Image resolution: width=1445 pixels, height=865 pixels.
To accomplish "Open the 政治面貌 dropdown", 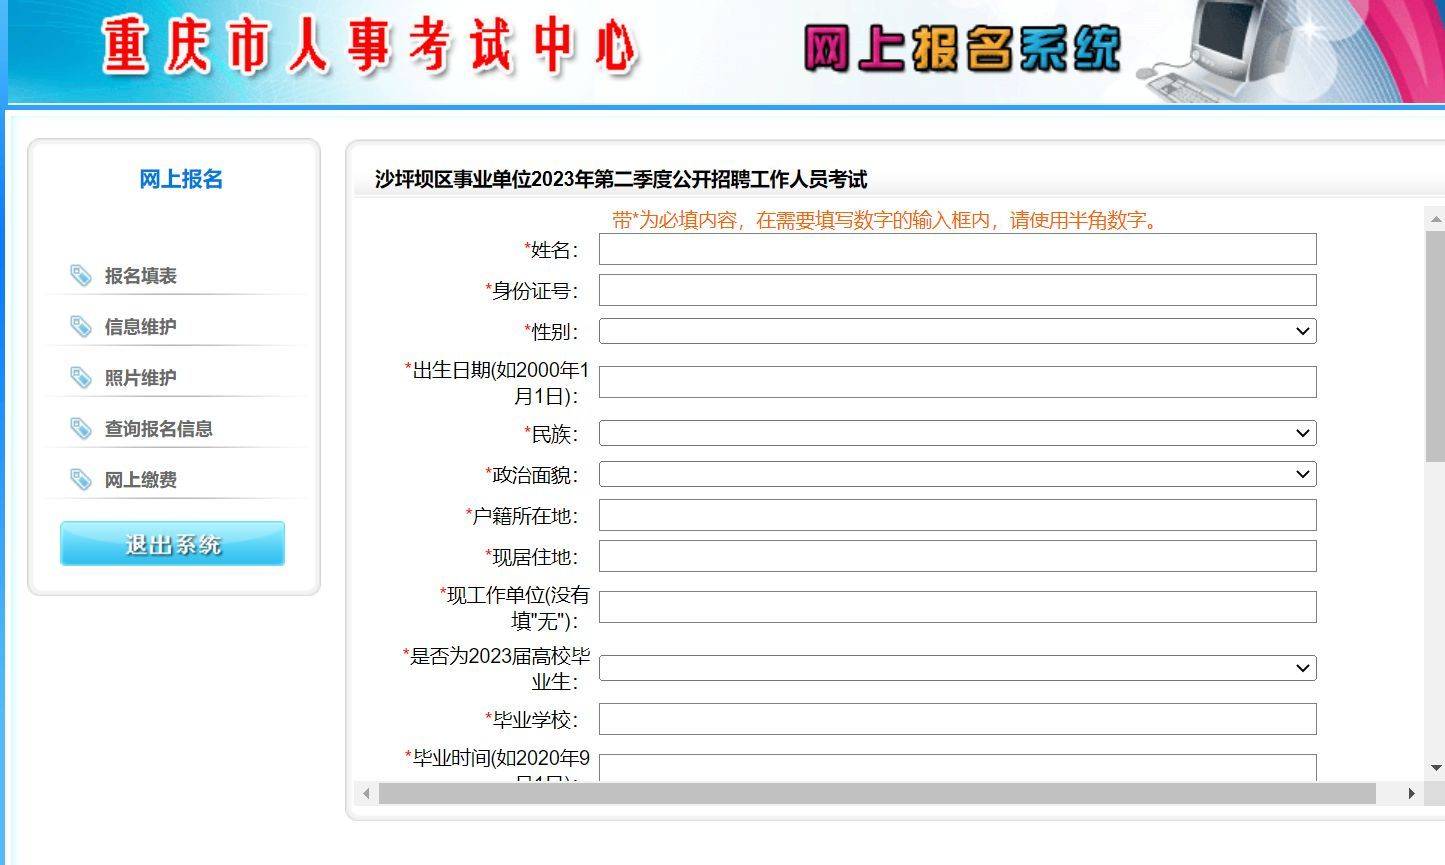I will tap(957, 474).
